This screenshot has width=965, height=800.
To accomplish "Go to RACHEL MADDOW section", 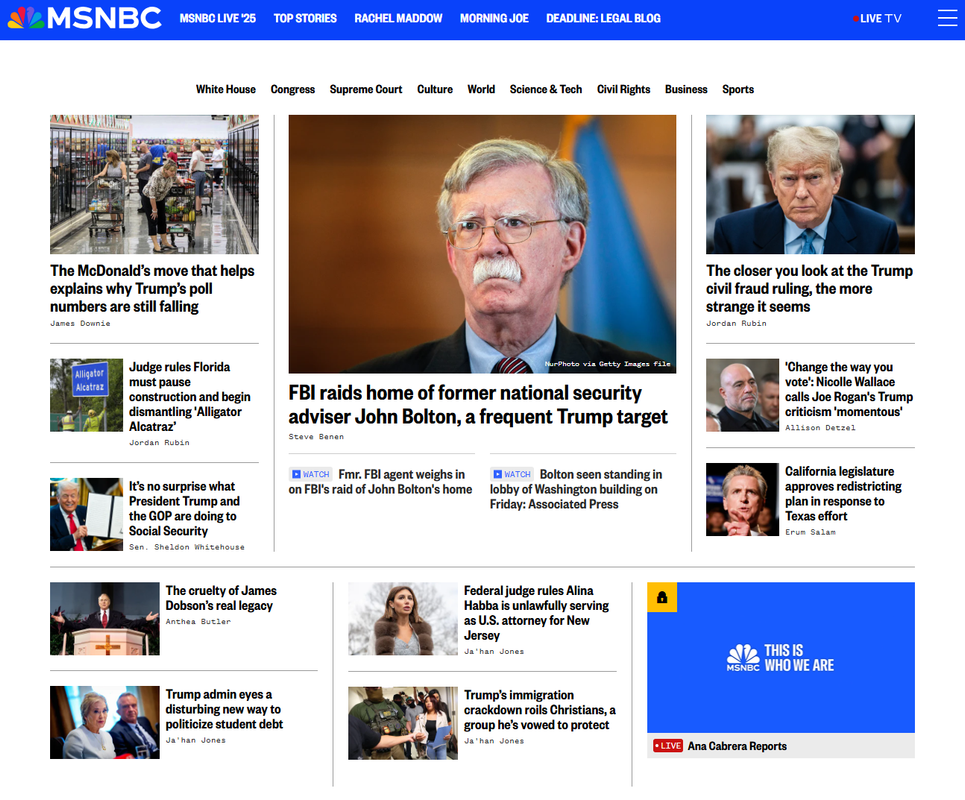I will [398, 18].
